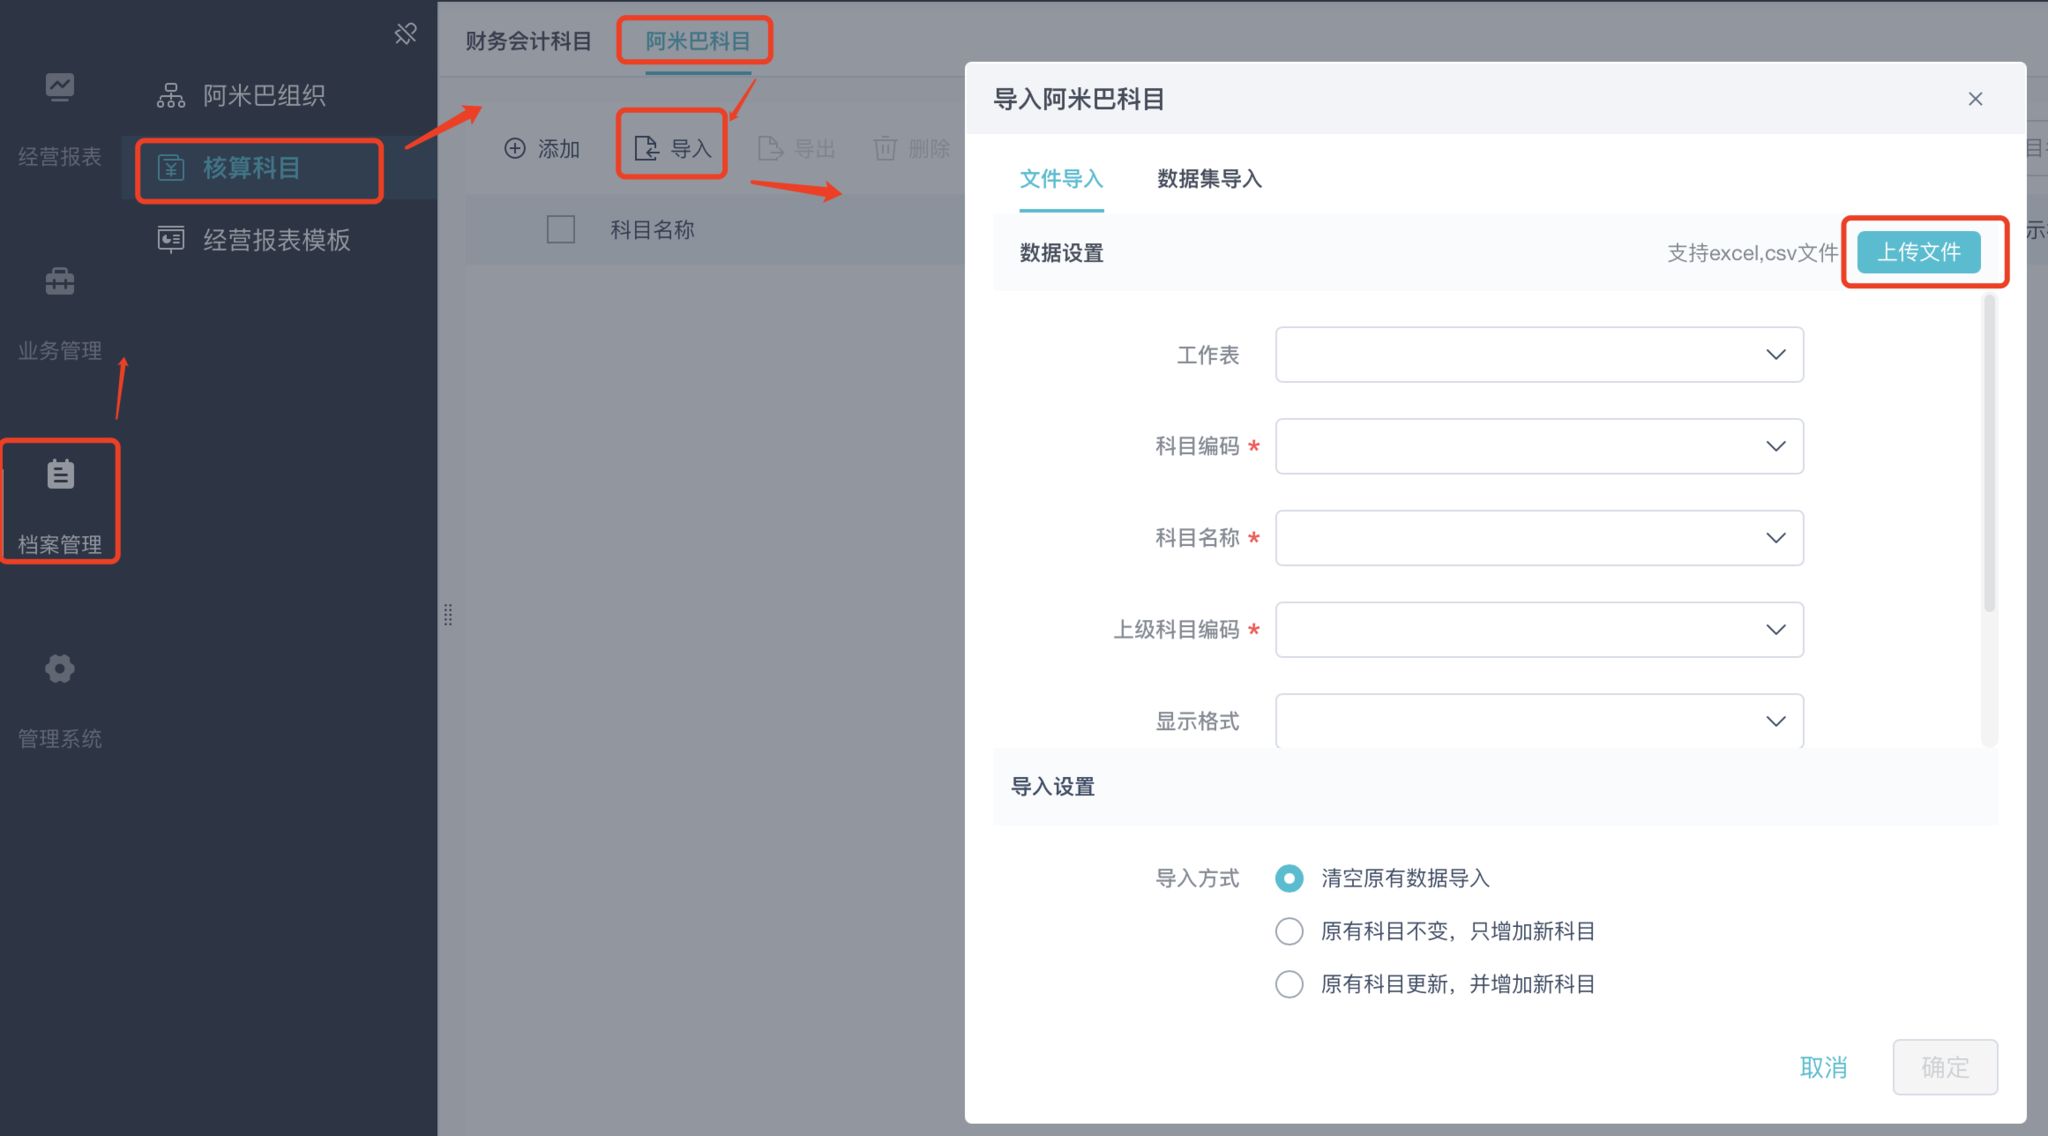Click the 上传文件 button
The height and width of the screenshot is (1136, 2048).
[x=1918, y=252]
